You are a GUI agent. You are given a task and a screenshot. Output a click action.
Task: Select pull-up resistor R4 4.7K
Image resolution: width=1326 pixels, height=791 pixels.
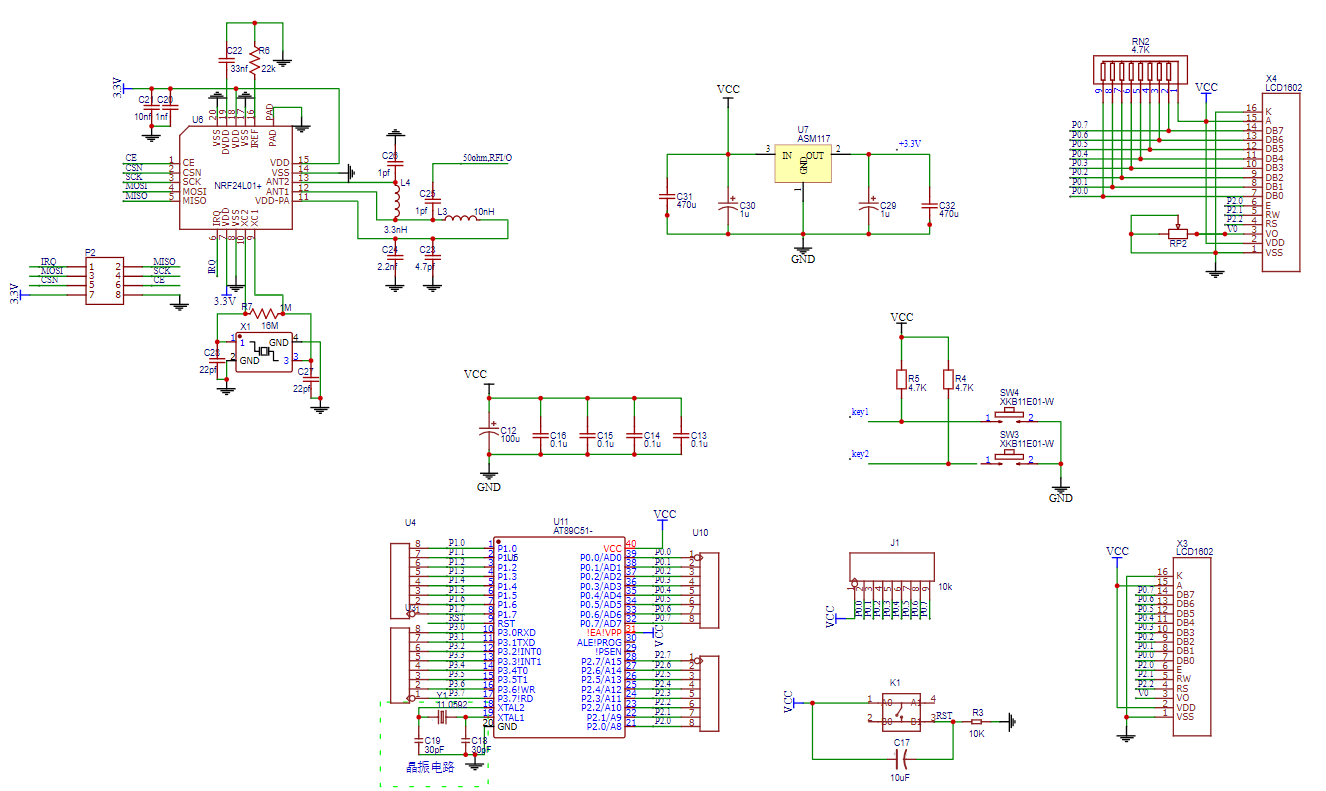coord(947,381)
